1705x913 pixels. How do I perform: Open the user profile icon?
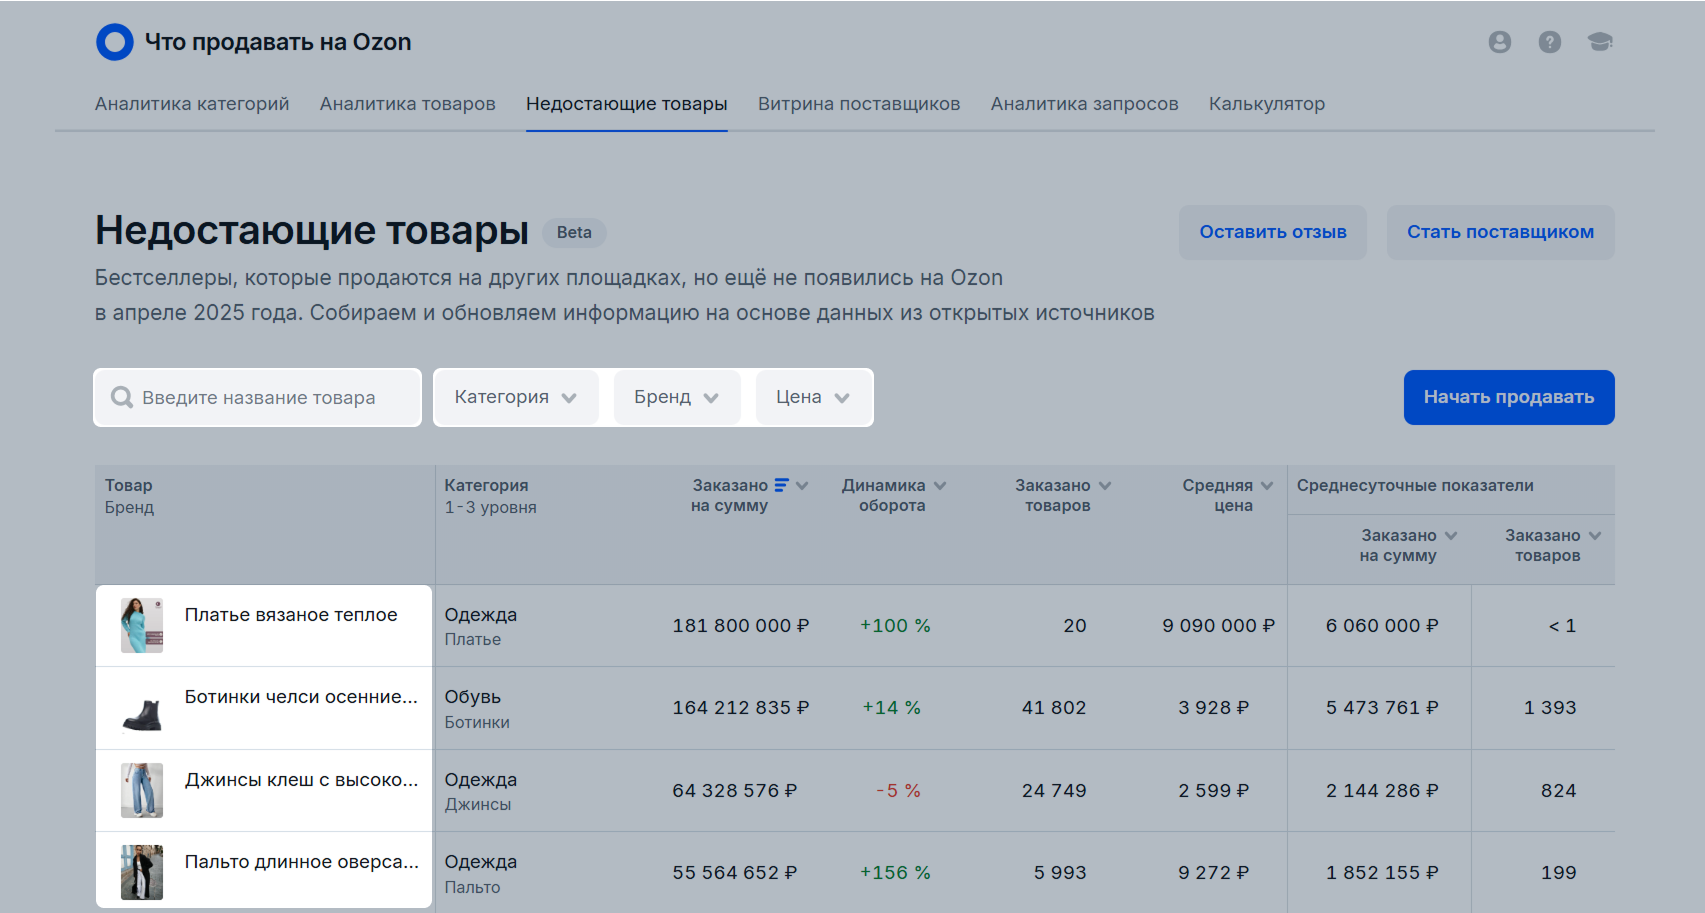(x=1499, y=42)
